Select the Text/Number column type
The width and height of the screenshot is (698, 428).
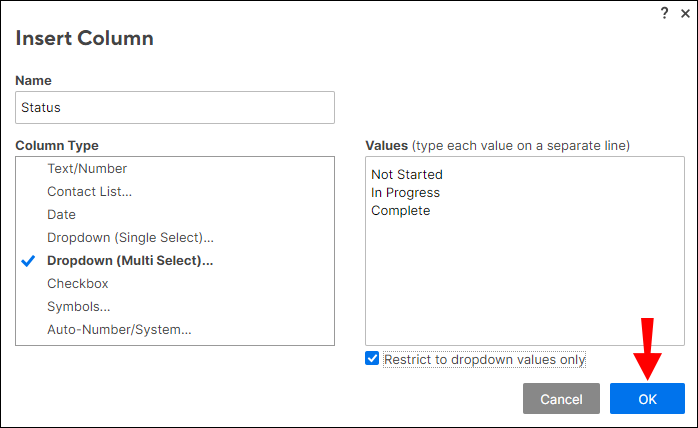tap(87, 169)
